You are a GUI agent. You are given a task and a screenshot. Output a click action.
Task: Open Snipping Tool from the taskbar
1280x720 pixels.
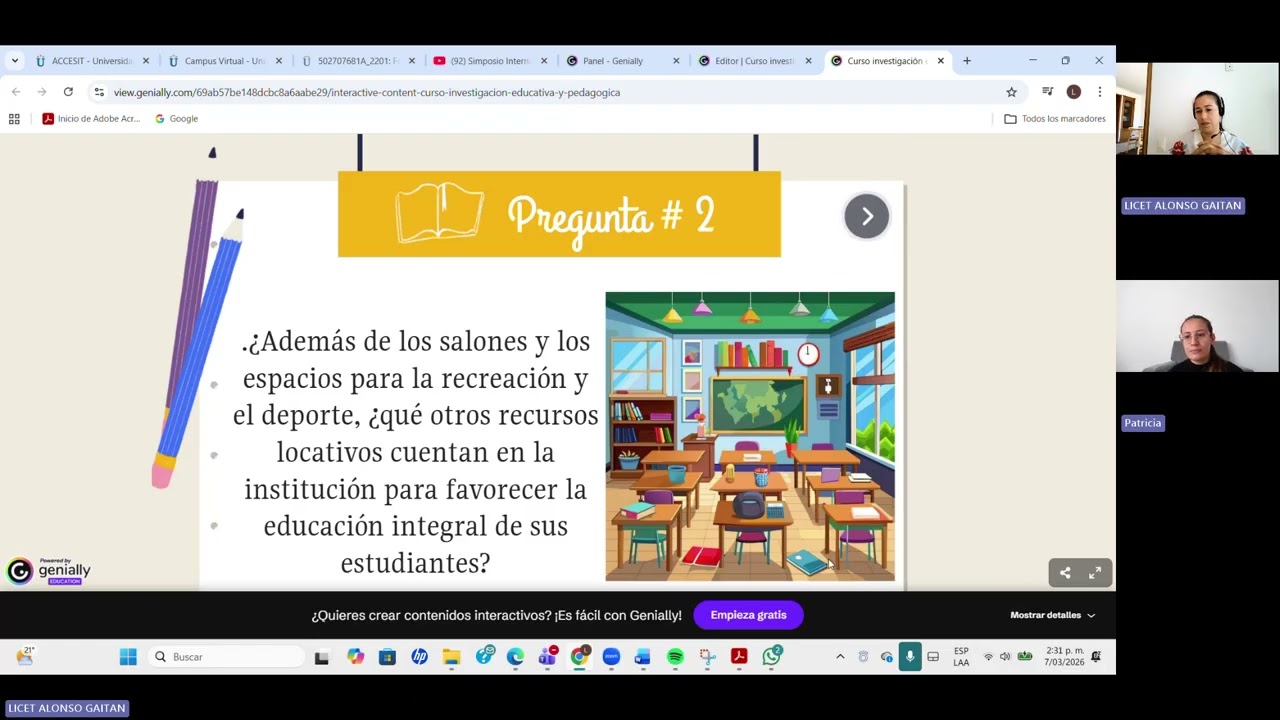(707, 657)
